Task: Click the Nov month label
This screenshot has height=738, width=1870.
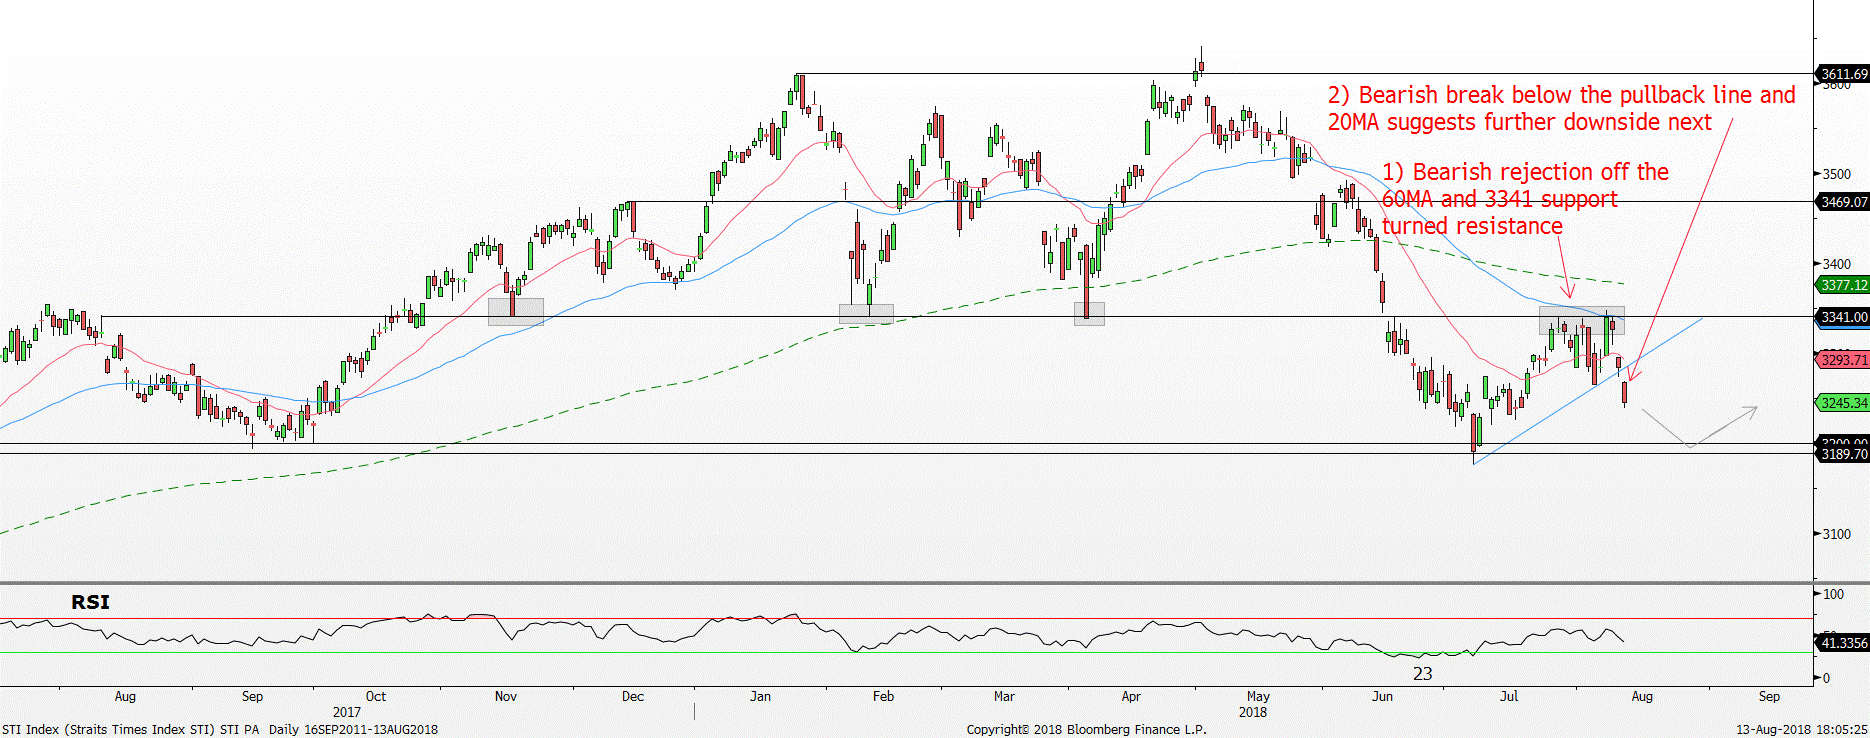Action: point(506,696)
